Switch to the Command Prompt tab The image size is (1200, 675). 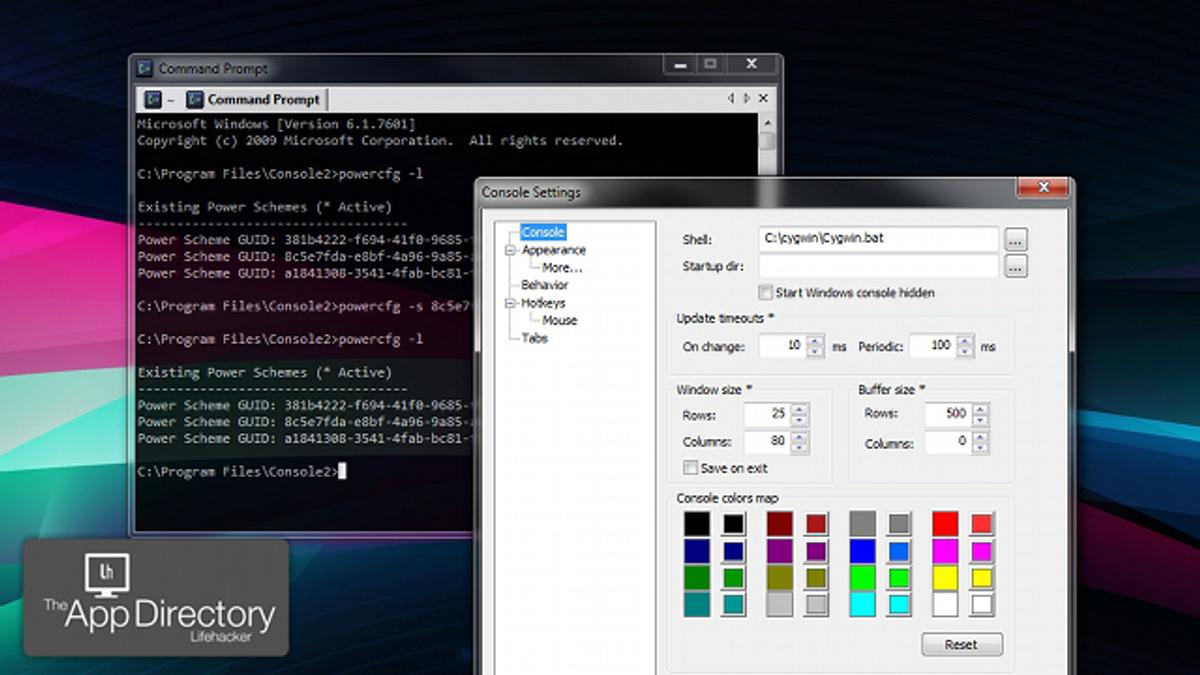pyautogui.click(x=263, y=100)
